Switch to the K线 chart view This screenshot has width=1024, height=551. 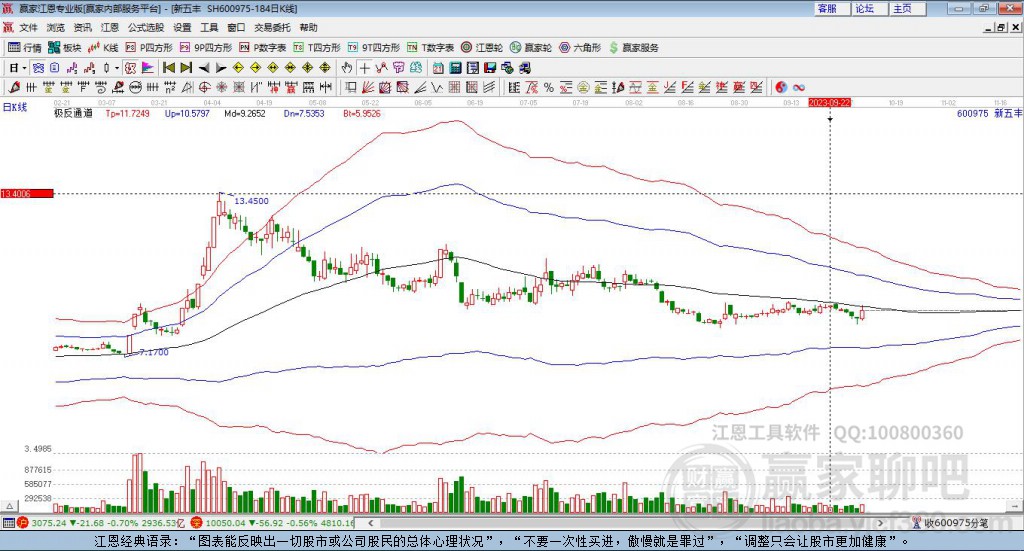pos(103,48)
